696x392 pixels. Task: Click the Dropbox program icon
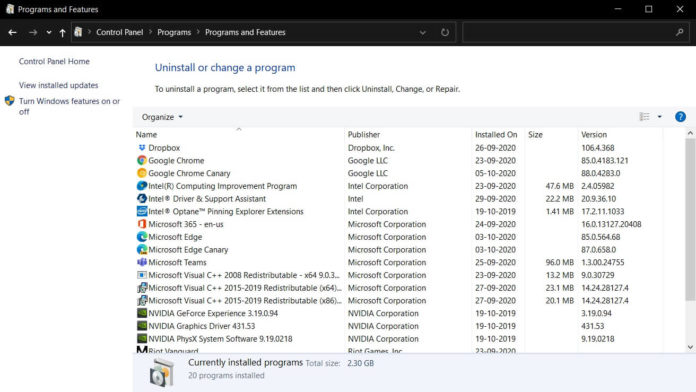coord(142,148)
